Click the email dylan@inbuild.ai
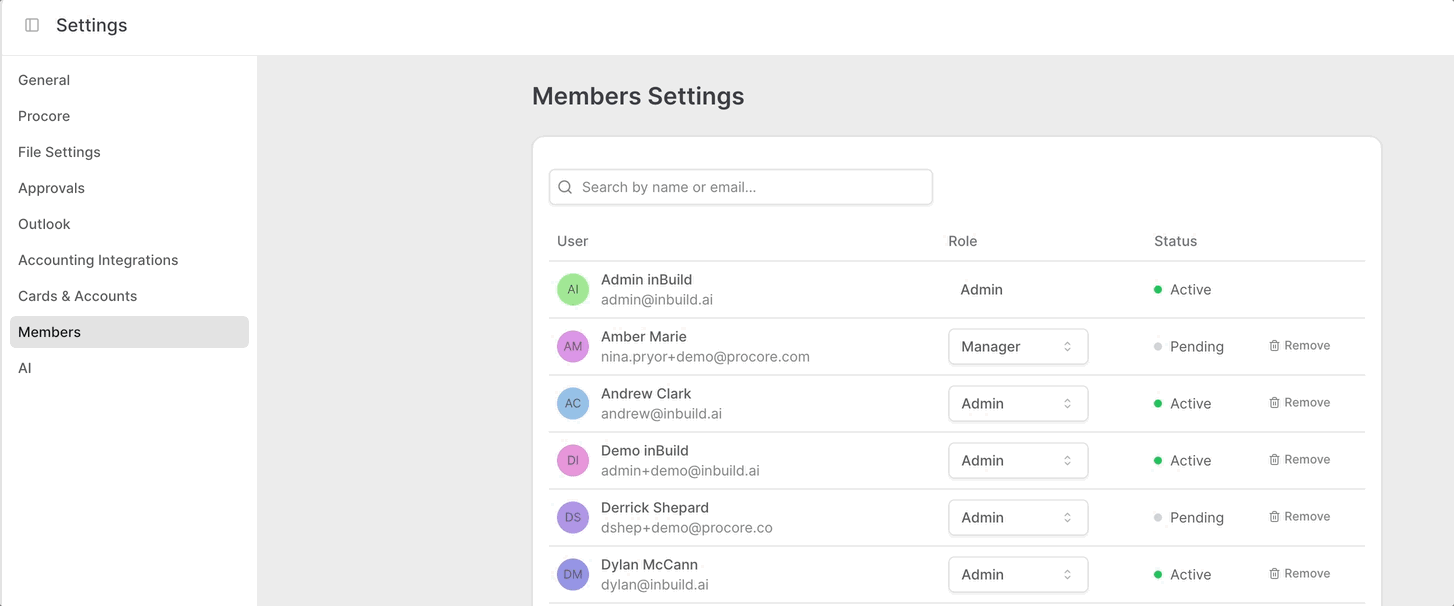The height and width of the screenshot is (606, 1454). 654,585
